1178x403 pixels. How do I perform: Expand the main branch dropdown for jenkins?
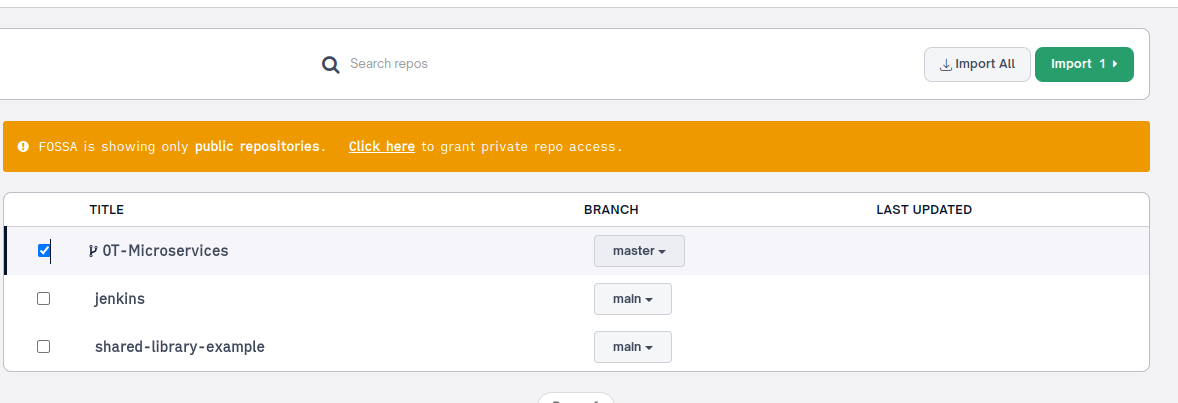coord(632,299)
